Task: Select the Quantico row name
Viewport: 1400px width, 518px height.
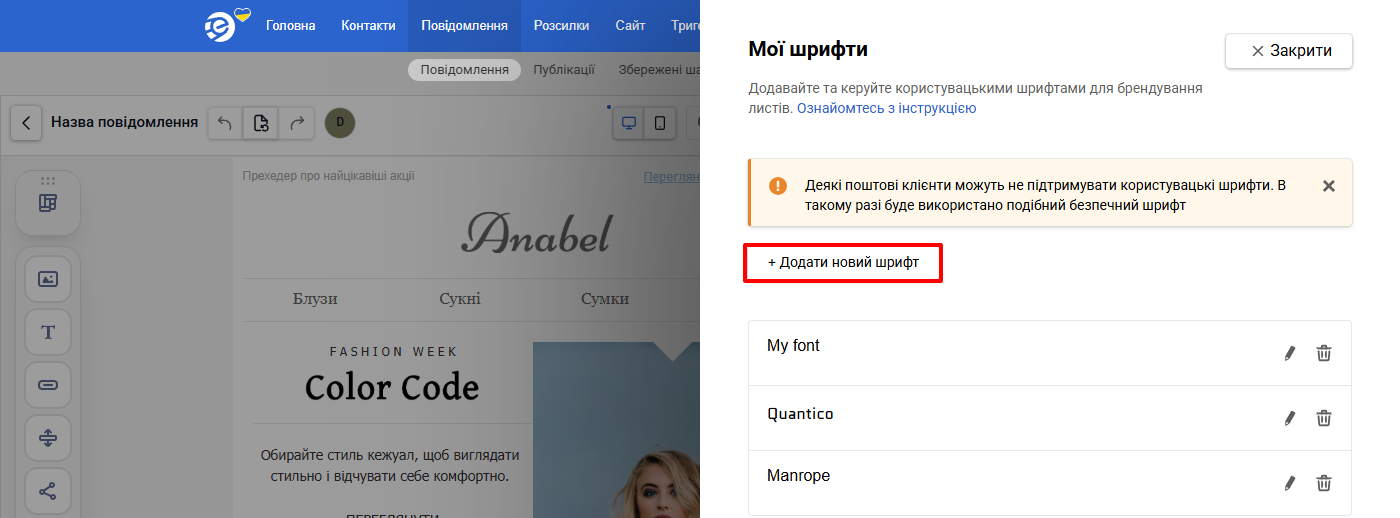Action: pos(800,414)
